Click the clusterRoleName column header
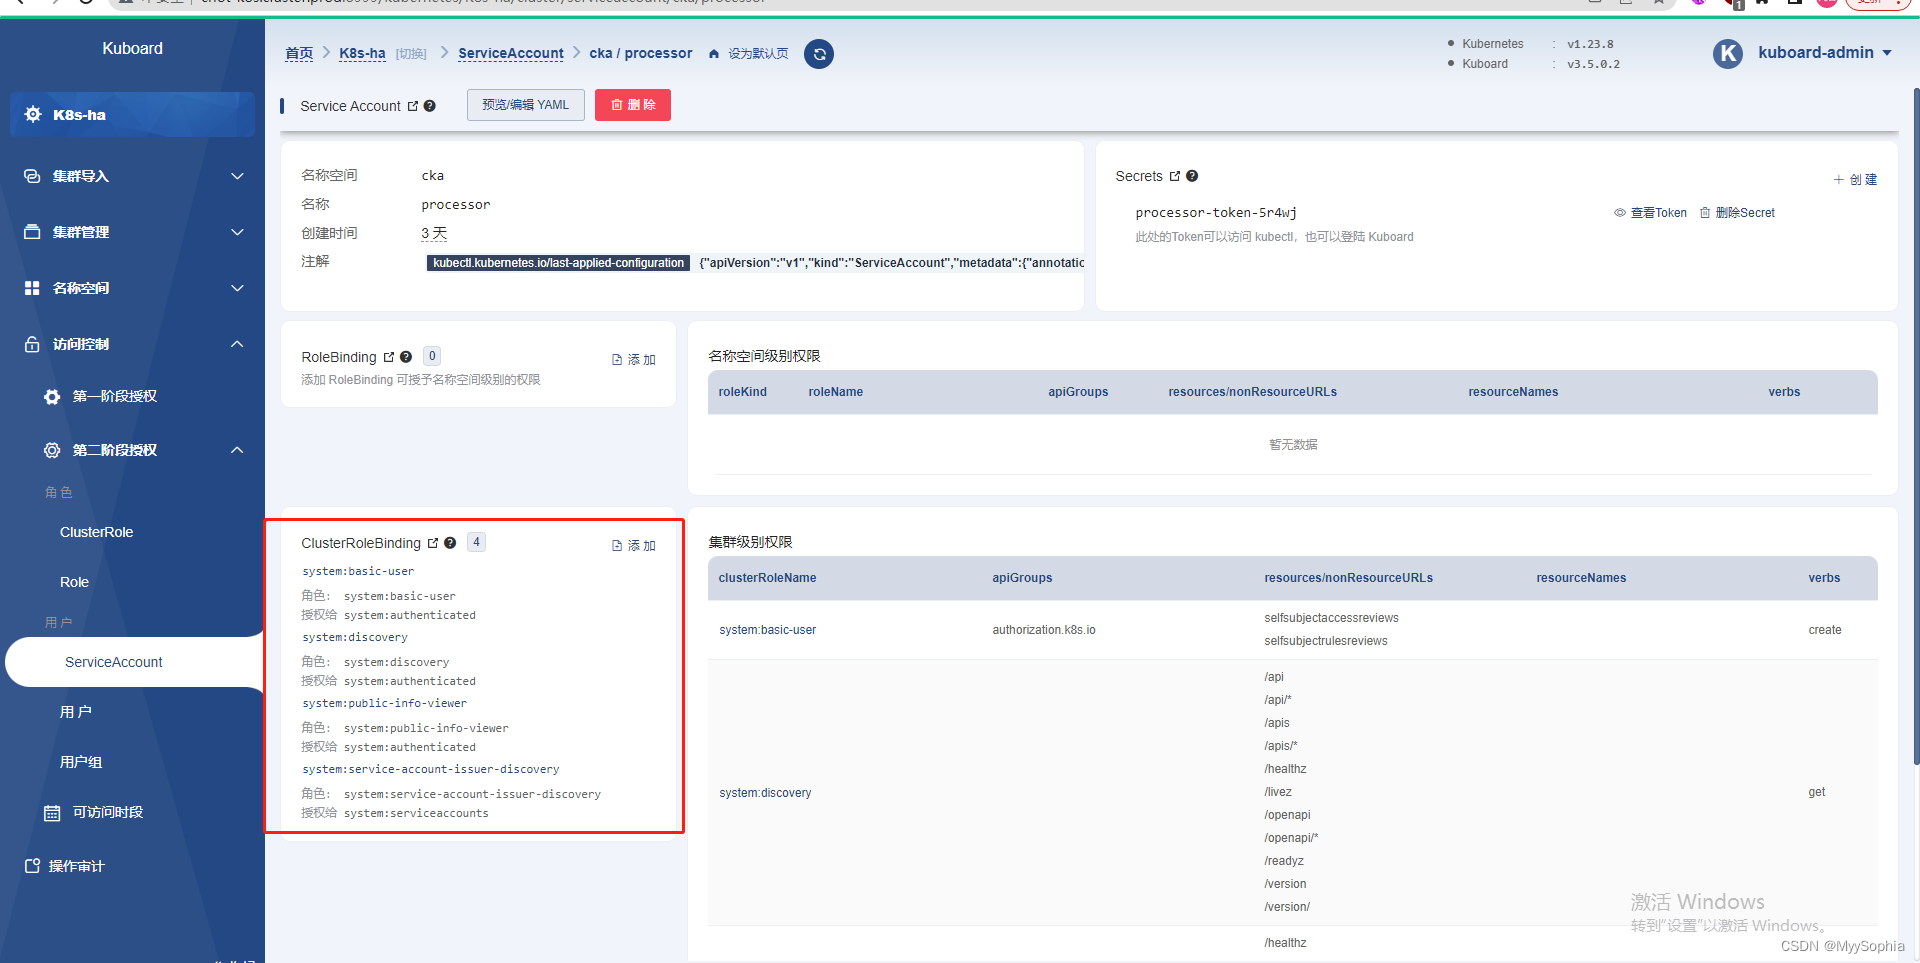1920x963 pixels. pyautogui.click(x=767, y=578)
